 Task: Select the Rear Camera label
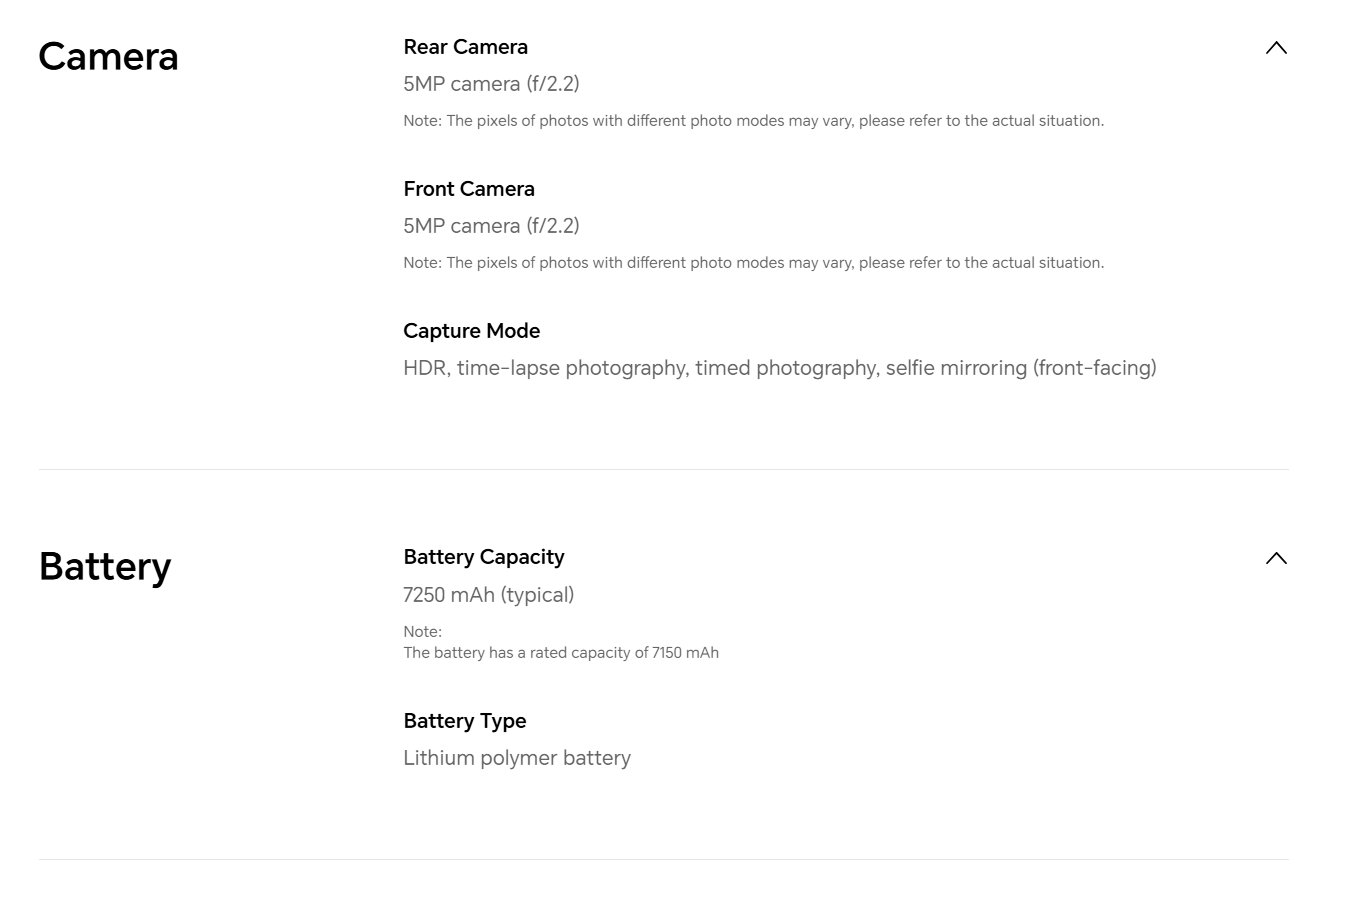click(x=465, y=47)
